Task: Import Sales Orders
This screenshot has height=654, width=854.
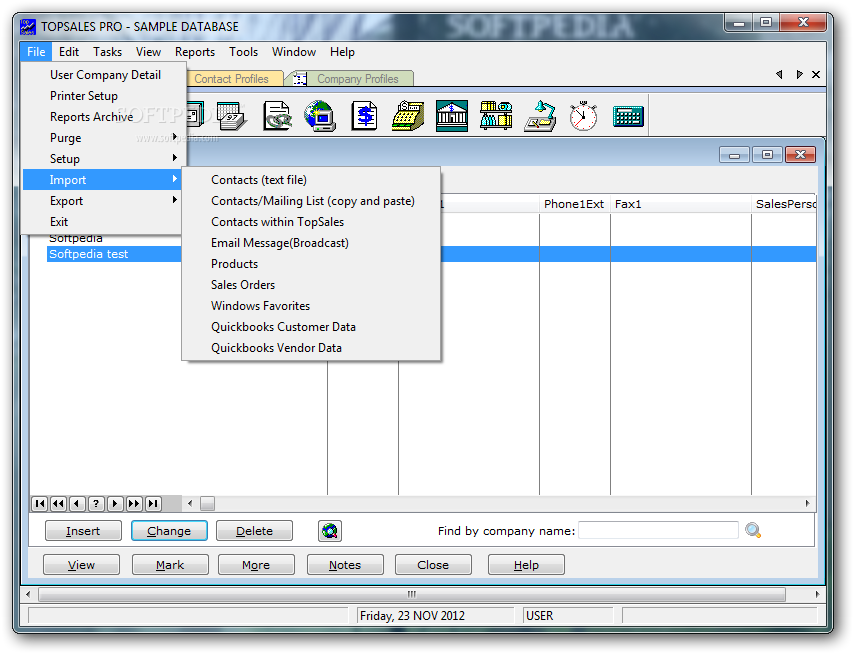Action: [x=311, y=285]
